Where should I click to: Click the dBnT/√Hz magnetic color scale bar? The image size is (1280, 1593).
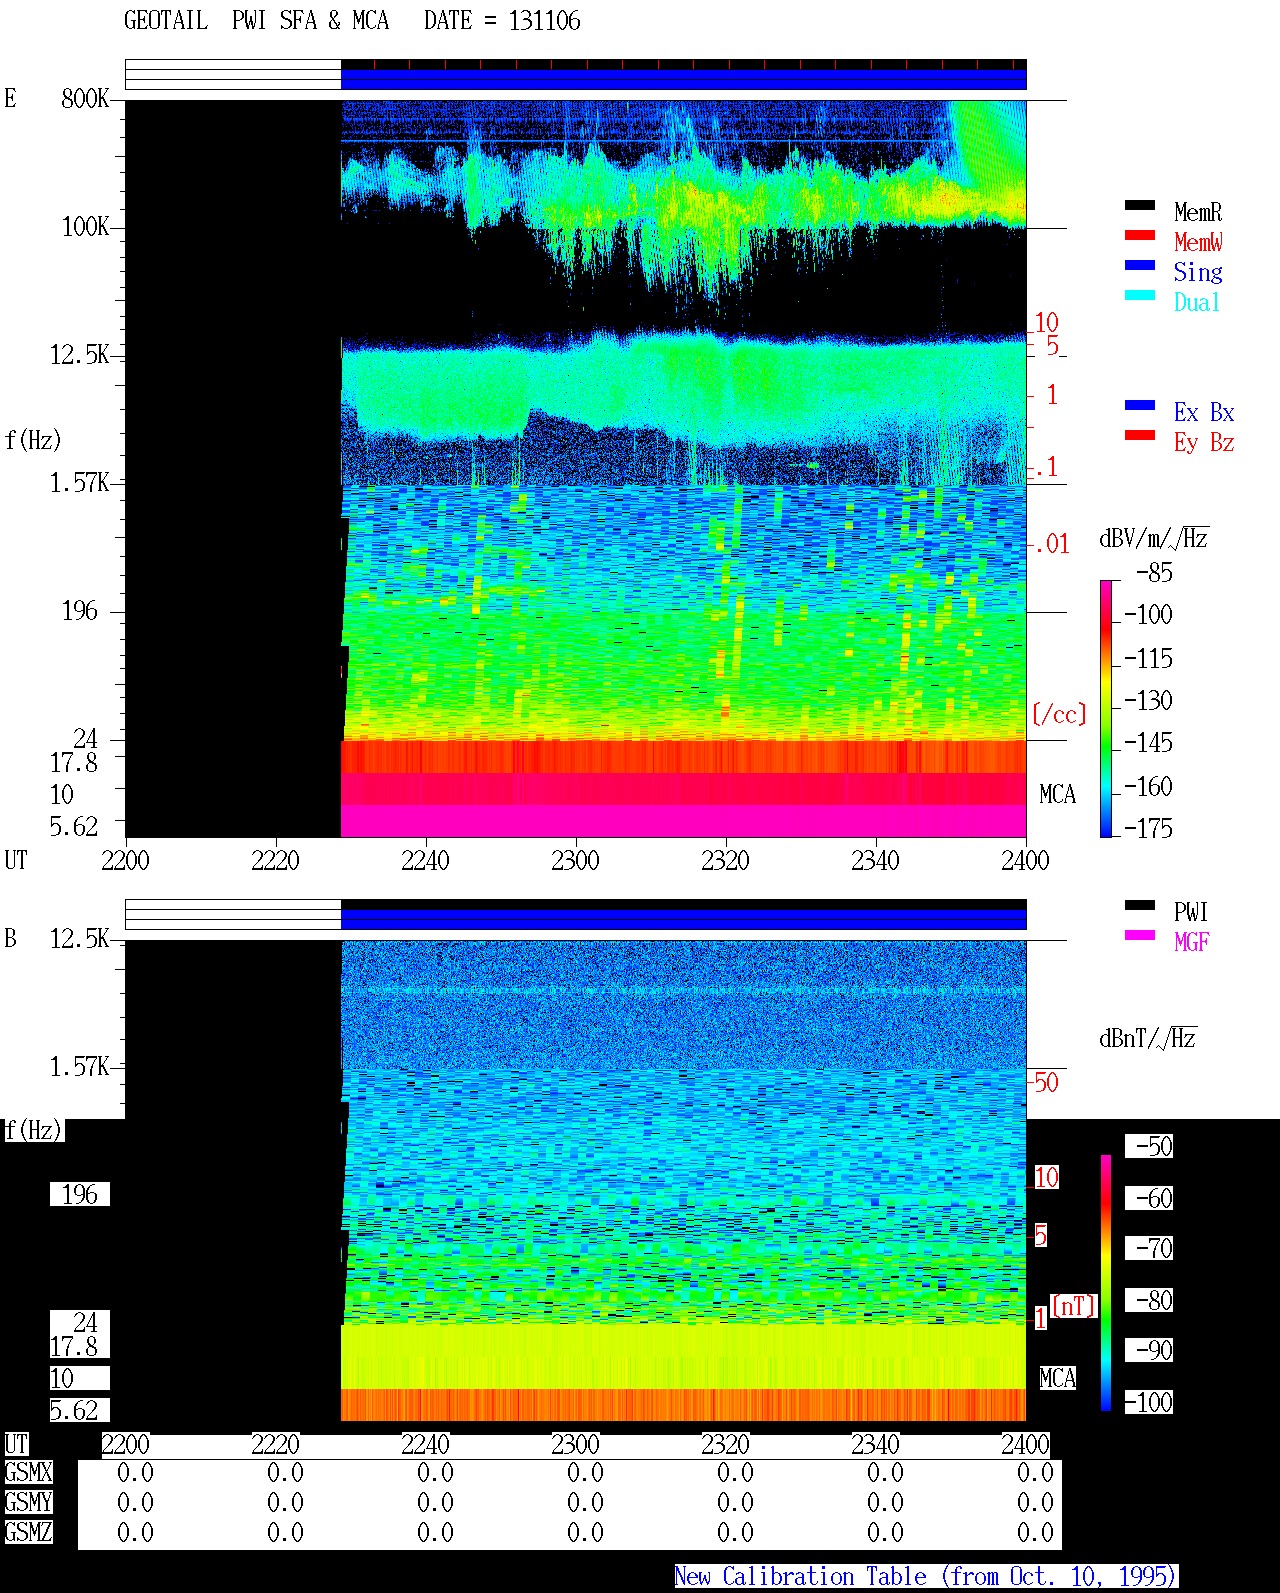click(1105, 1283)
